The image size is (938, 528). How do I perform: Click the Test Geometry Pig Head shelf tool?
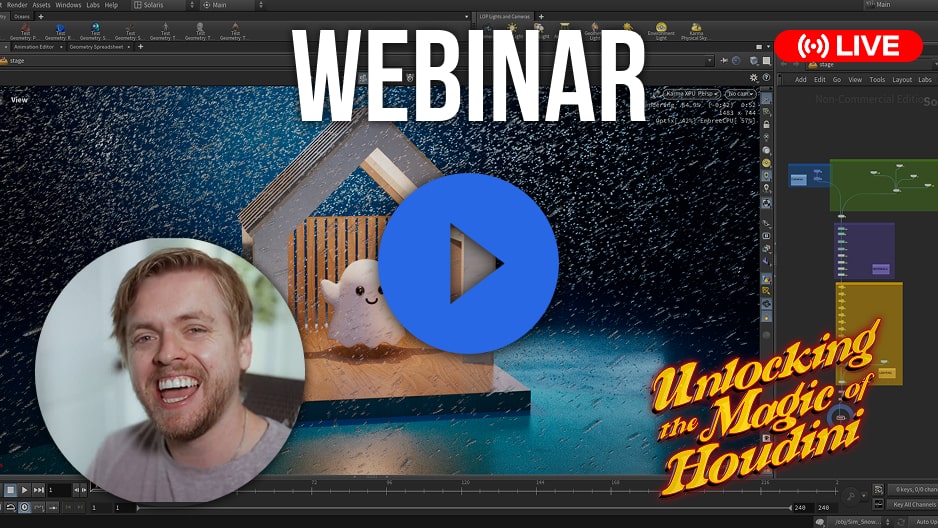tap(25, 32)
